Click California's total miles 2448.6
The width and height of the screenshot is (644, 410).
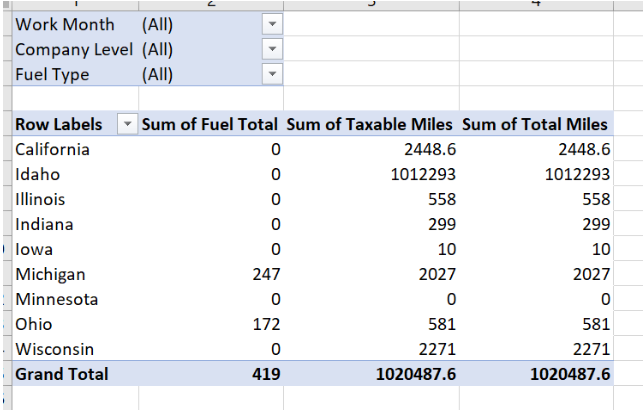(x=584, y=149)
